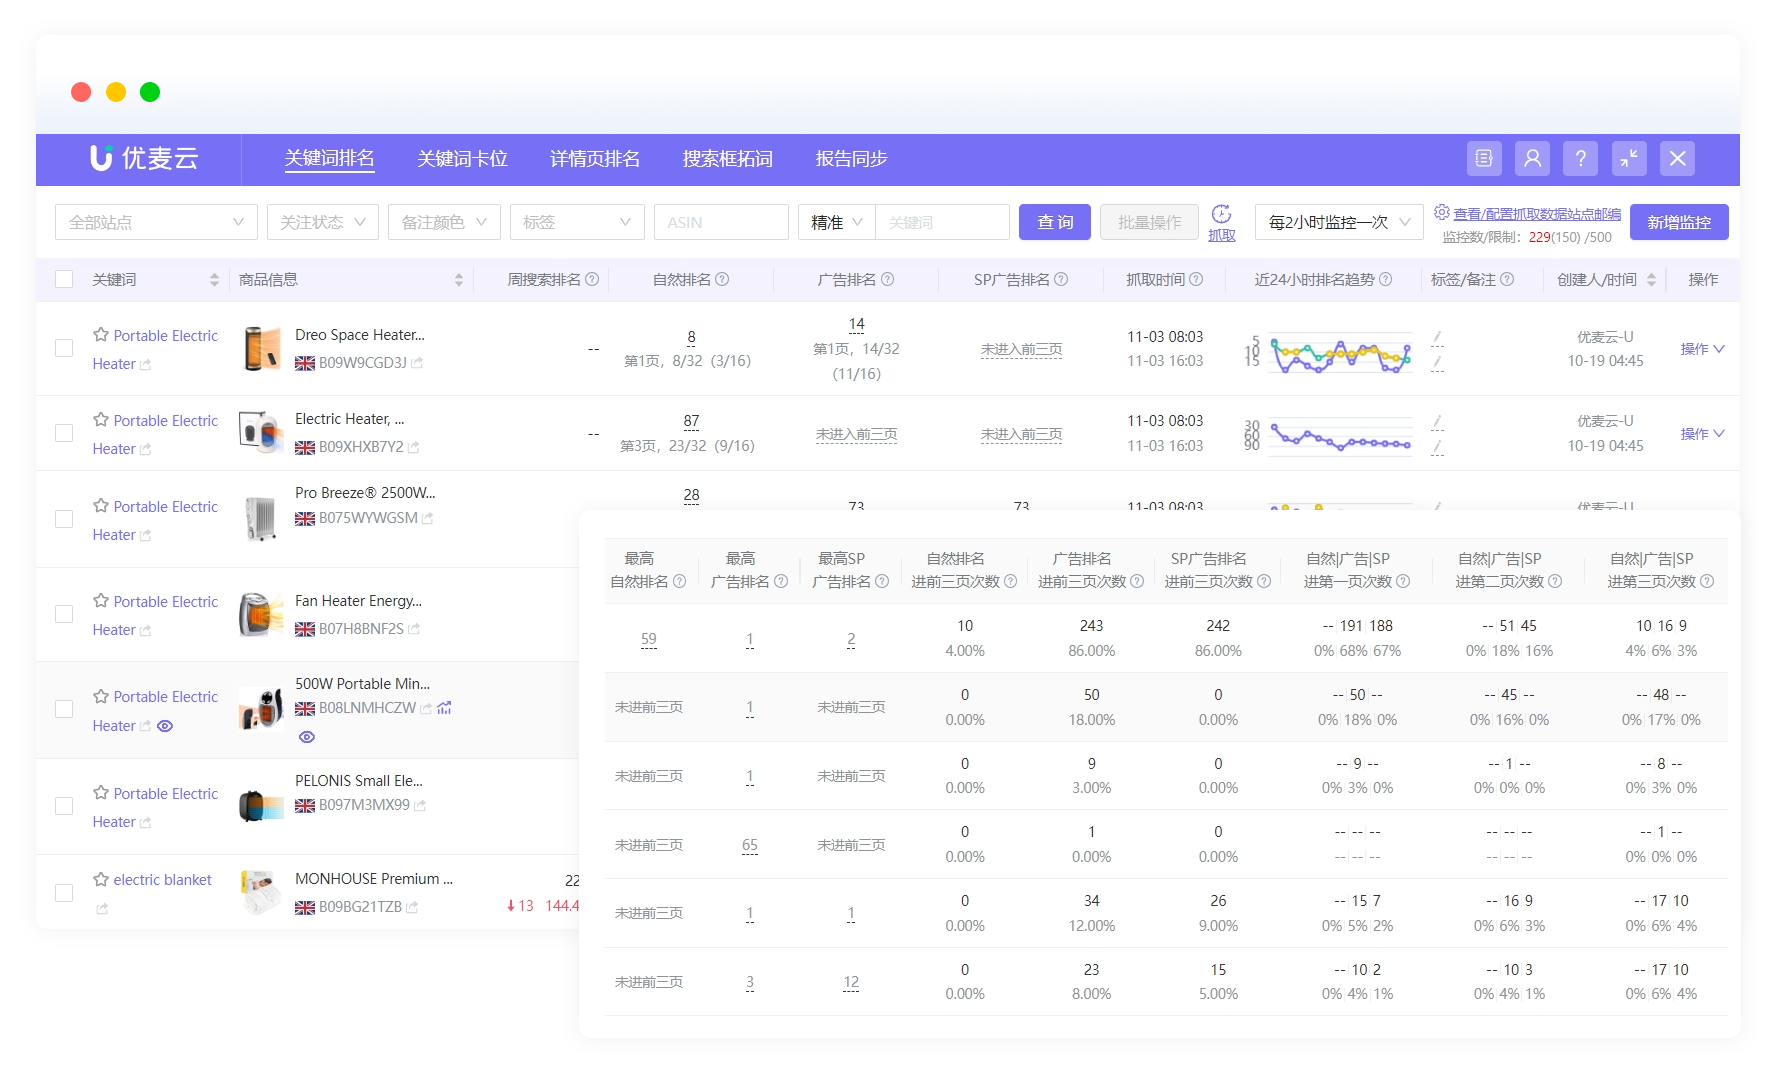This screenshot has height=1071, width=1776.
Task: Switch to 关键词排名 tab
Action: [x=329, y=158]
